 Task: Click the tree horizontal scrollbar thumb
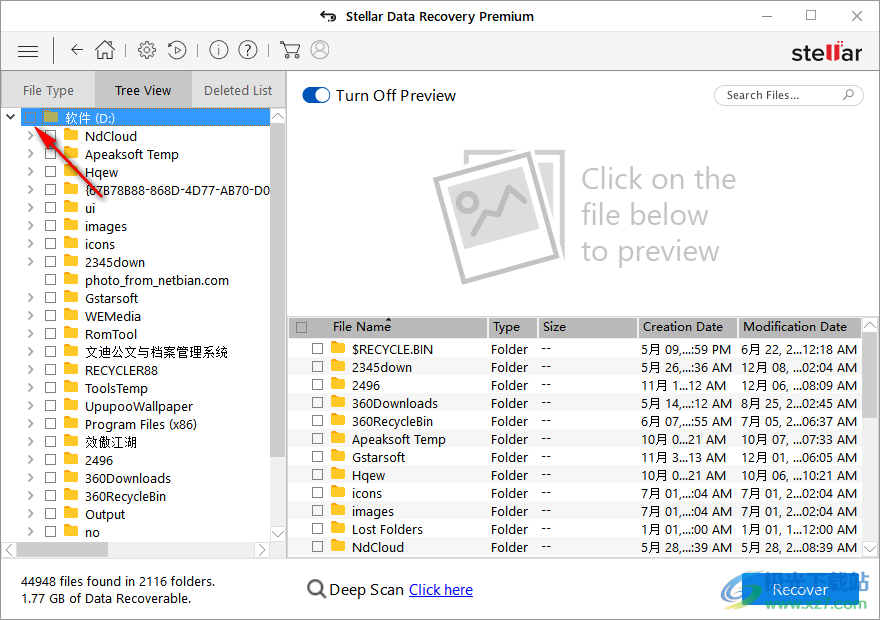pyautogui.click(x=62, y=549)
